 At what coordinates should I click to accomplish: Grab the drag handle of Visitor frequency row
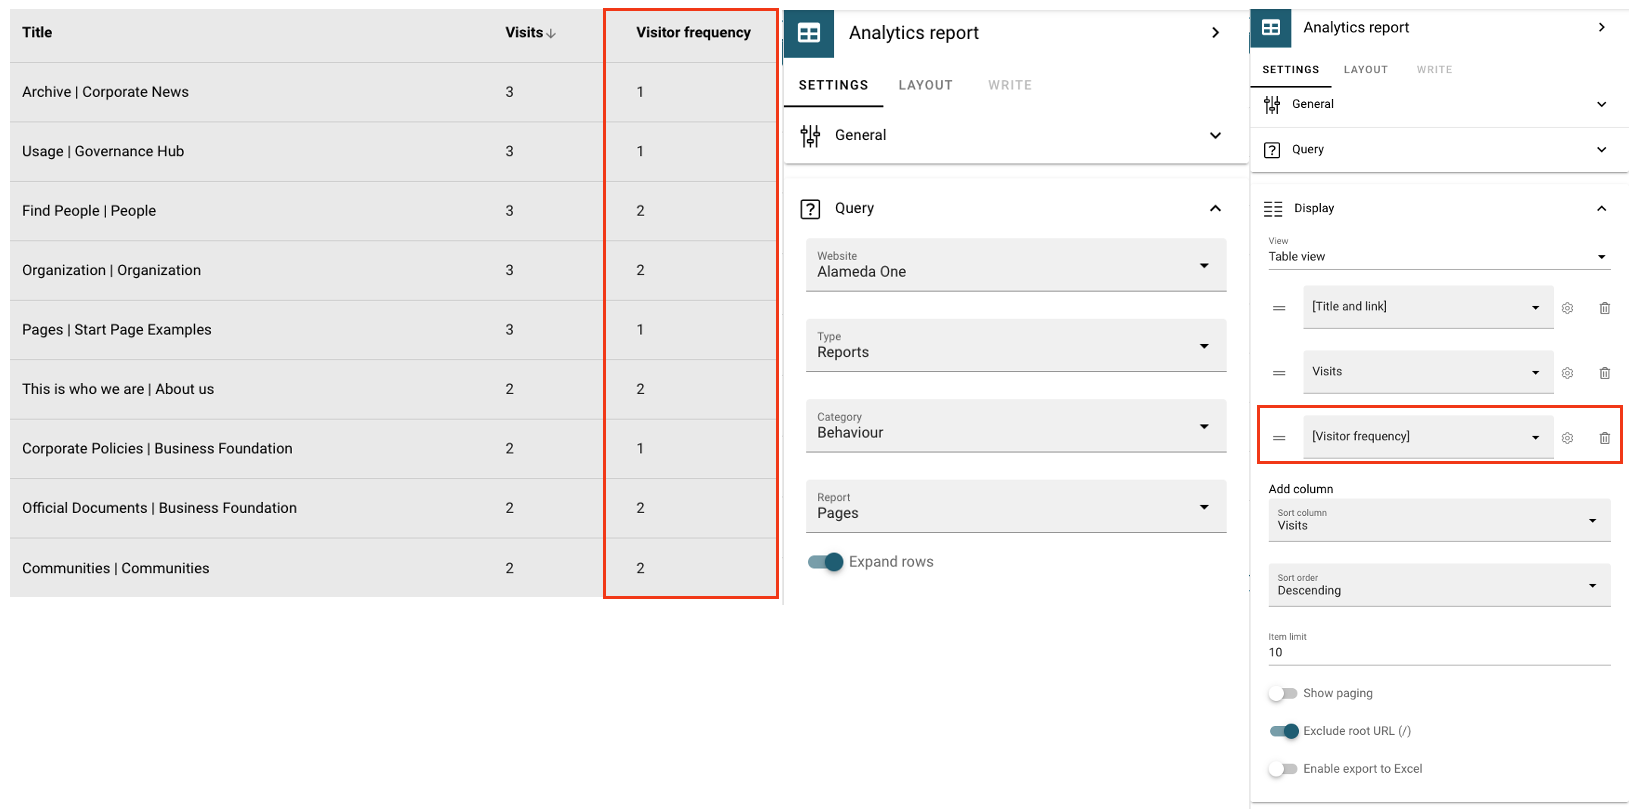pyautogui.click(x=1279, y=438)
